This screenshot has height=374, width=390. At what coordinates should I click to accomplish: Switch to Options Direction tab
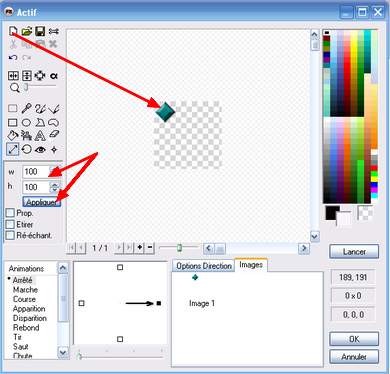coord(203,266)
